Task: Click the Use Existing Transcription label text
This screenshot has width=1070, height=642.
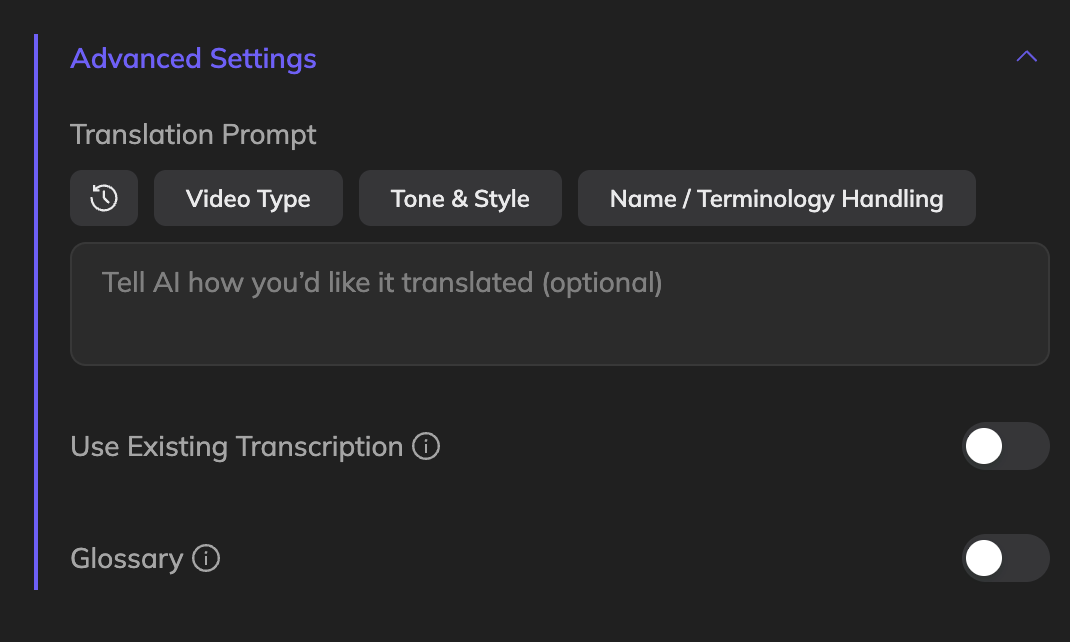Action: point(236,446)
